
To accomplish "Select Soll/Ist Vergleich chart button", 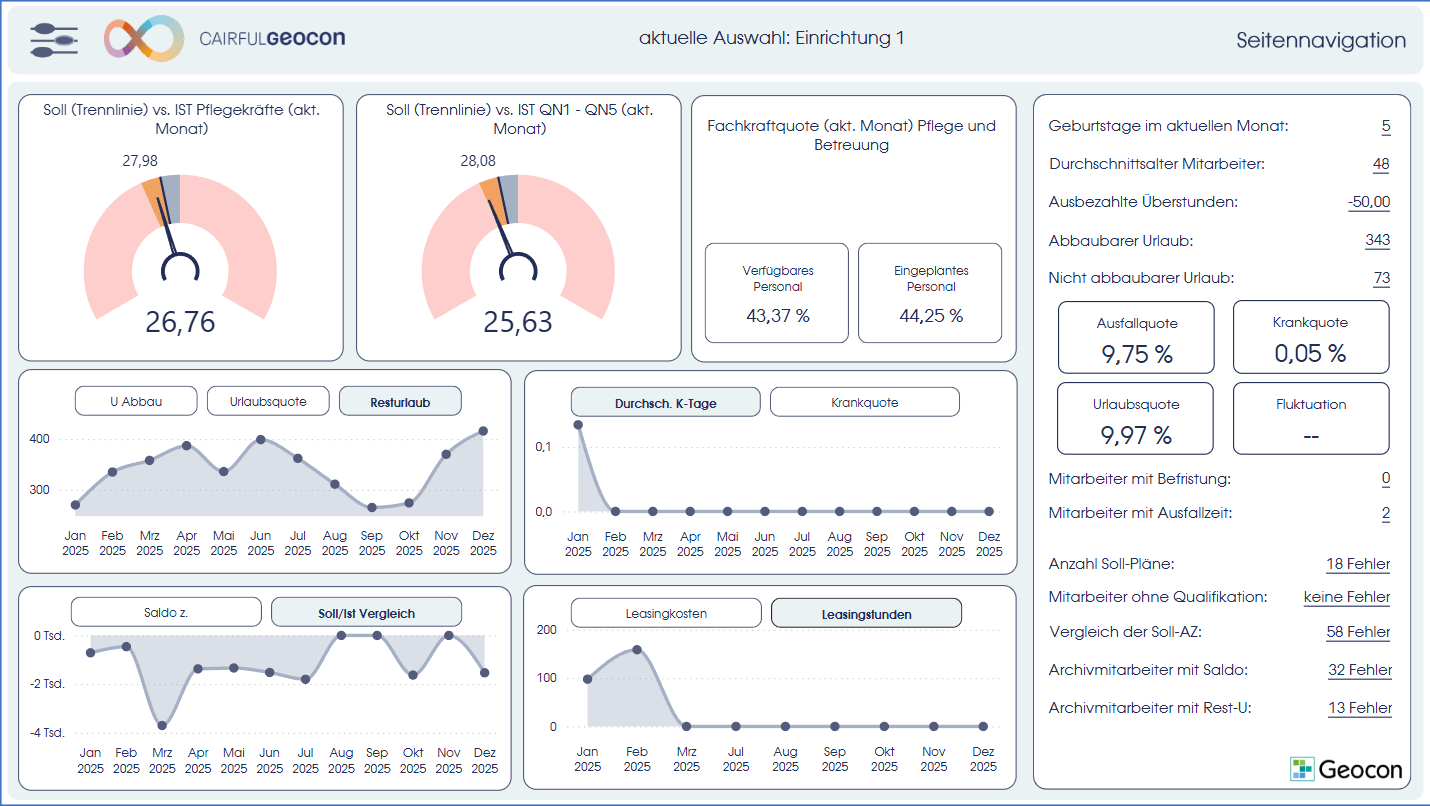I will [x=366, y=613].
